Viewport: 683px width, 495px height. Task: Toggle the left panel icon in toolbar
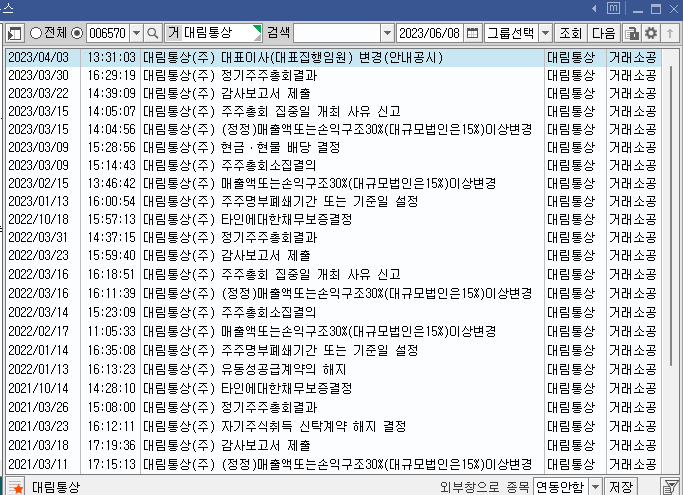[x=15, y=33]
